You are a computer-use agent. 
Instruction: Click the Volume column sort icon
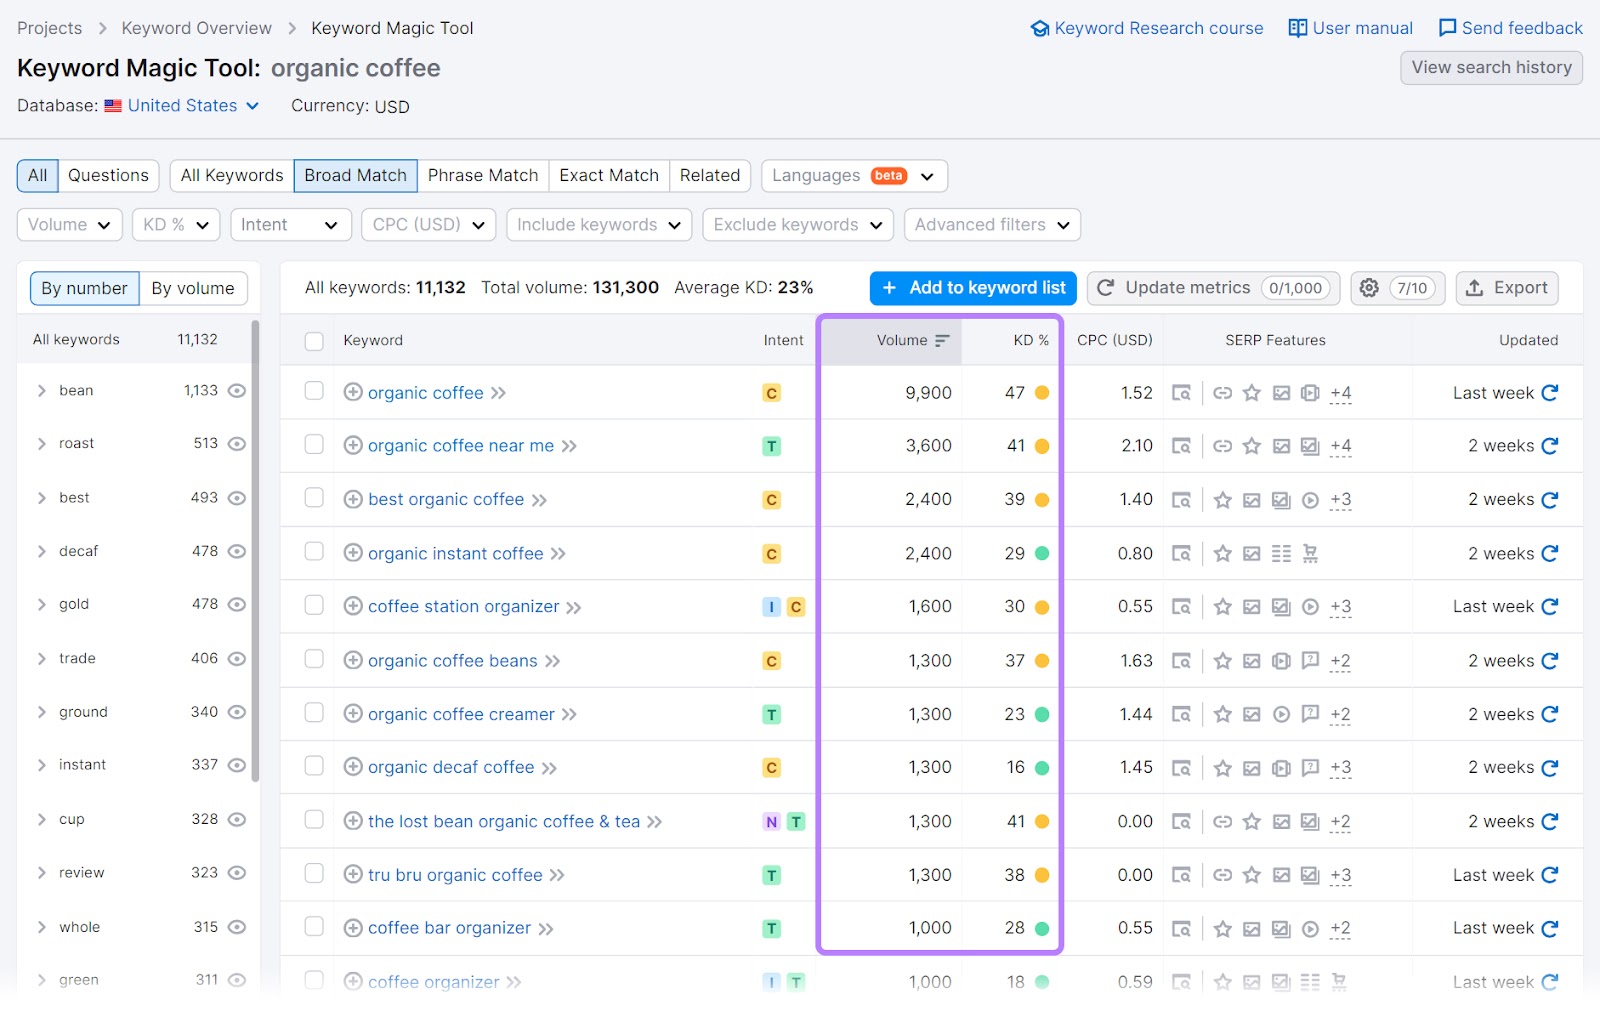point(941,341)
